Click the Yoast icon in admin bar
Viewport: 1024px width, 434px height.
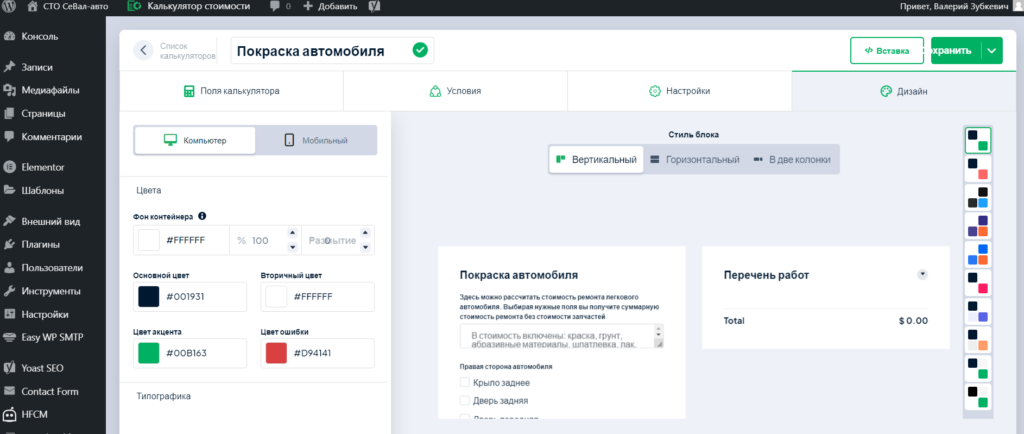point(375,7)
